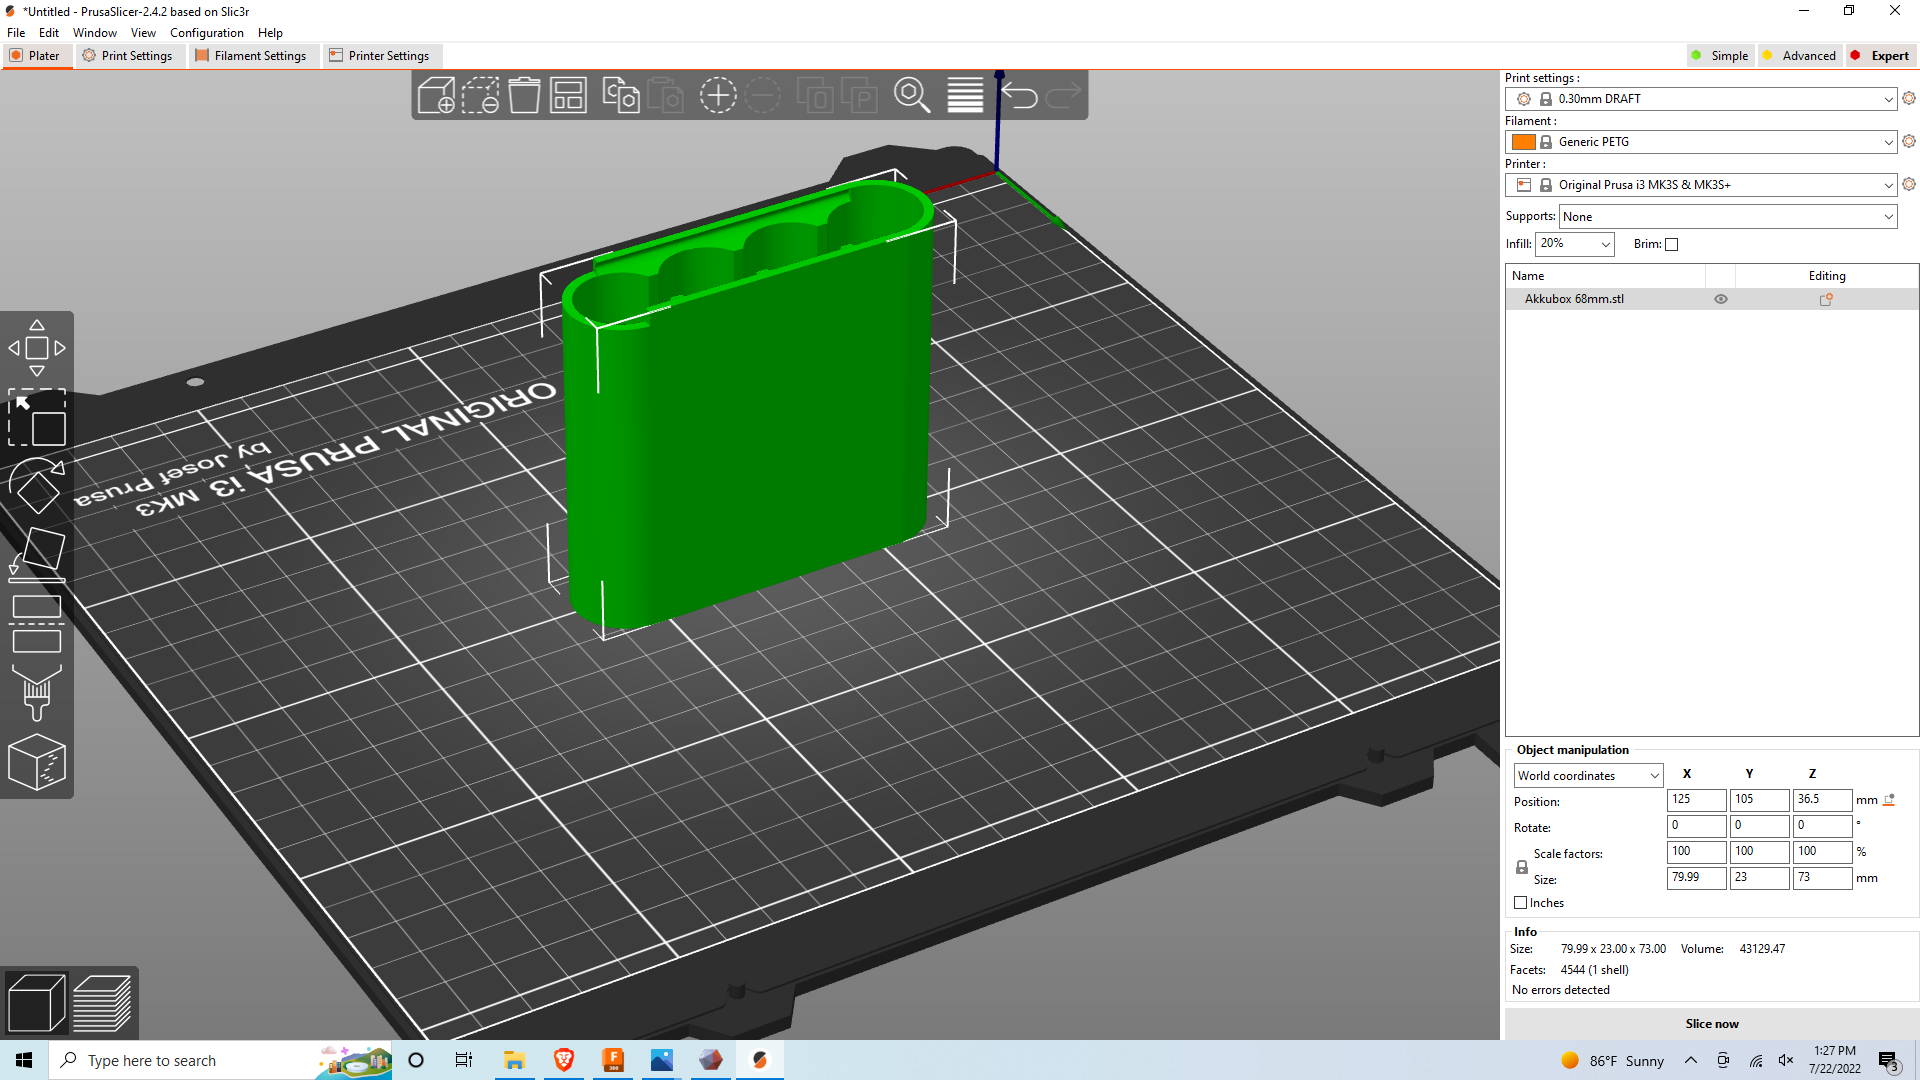Click the orange PETG color swatch
Viewport: 1920px width, 1080px height.
pyautogui.click(x=1523, y=141)
